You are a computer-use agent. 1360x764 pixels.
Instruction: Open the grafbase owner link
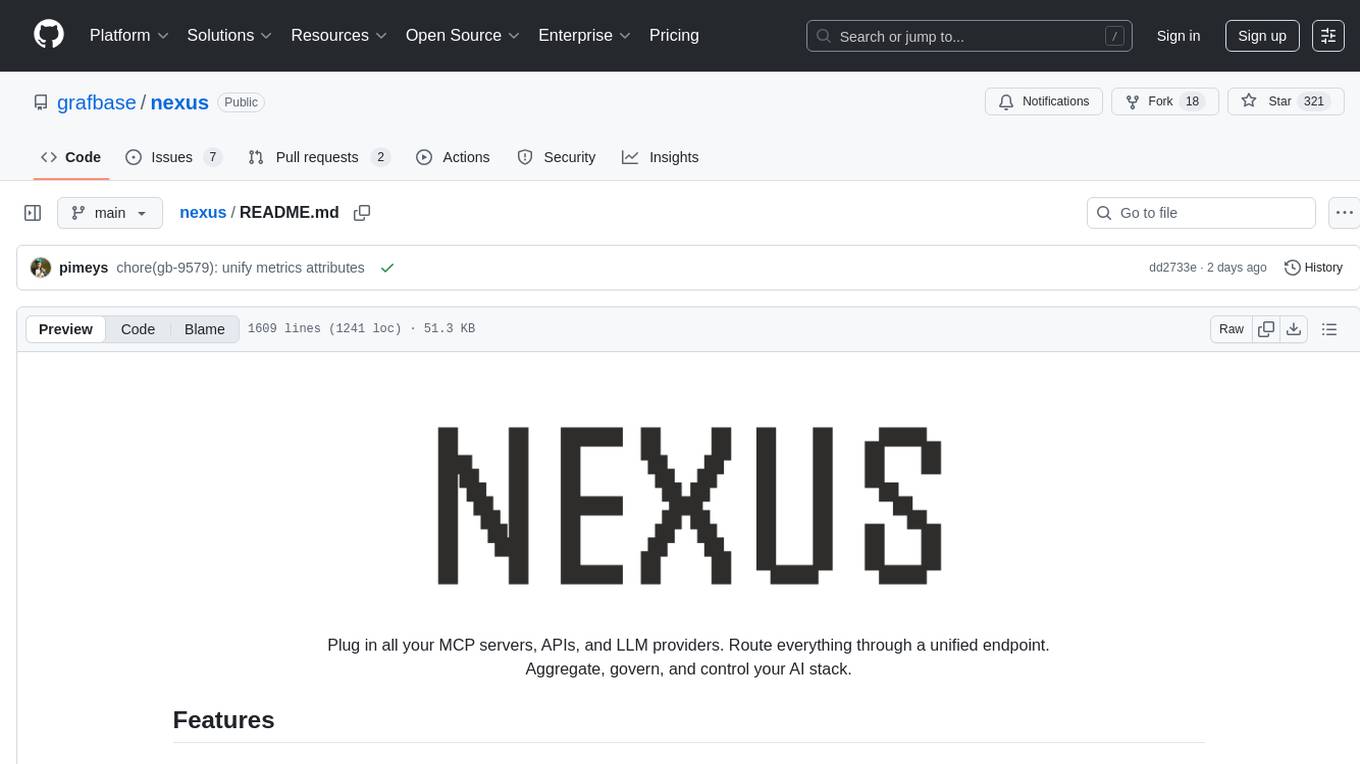click(x=97, y=102)
